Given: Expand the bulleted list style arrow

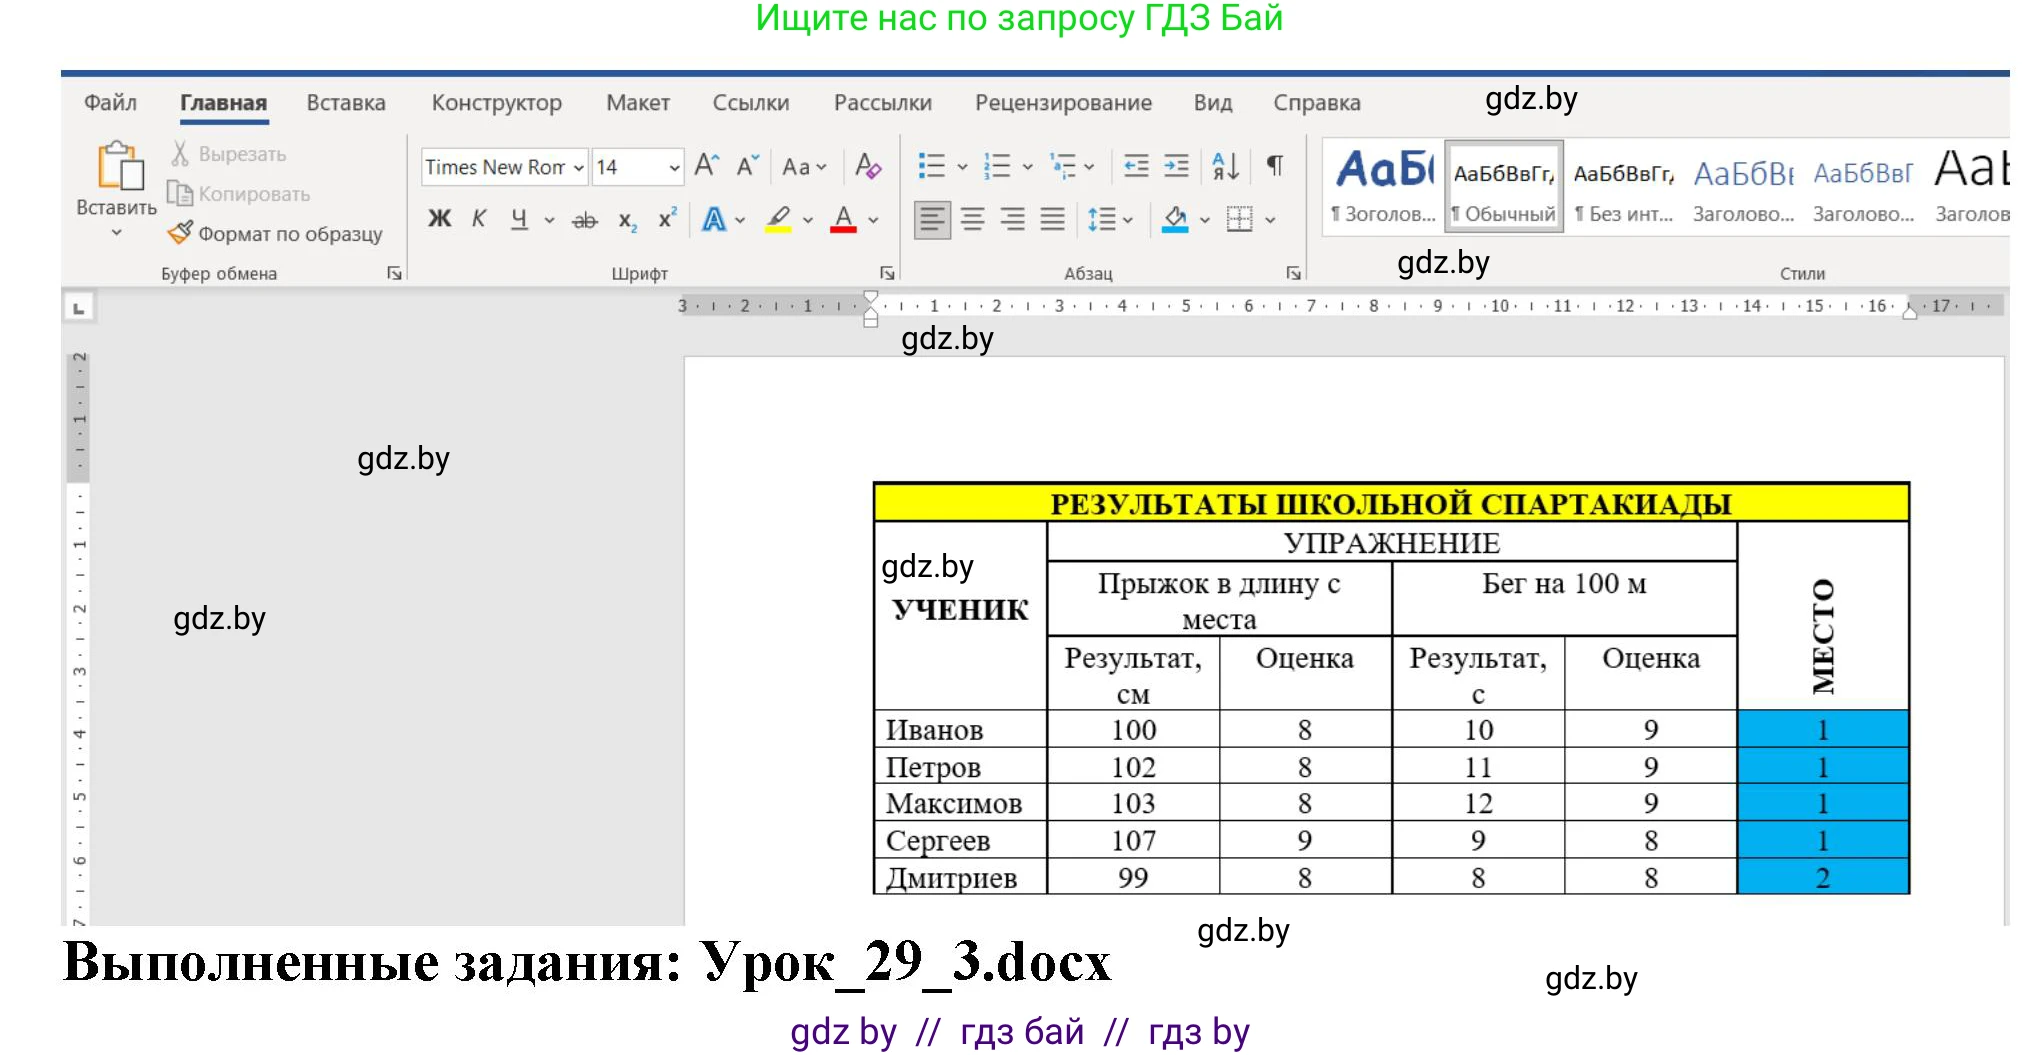Looking at the screenshot, I should [x=962, y=167].
